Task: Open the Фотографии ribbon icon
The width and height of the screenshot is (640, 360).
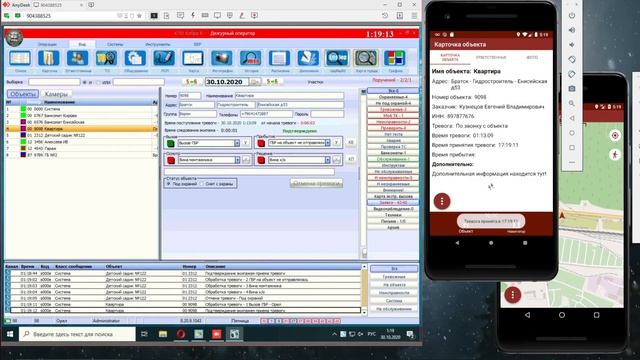Action: 222,58
